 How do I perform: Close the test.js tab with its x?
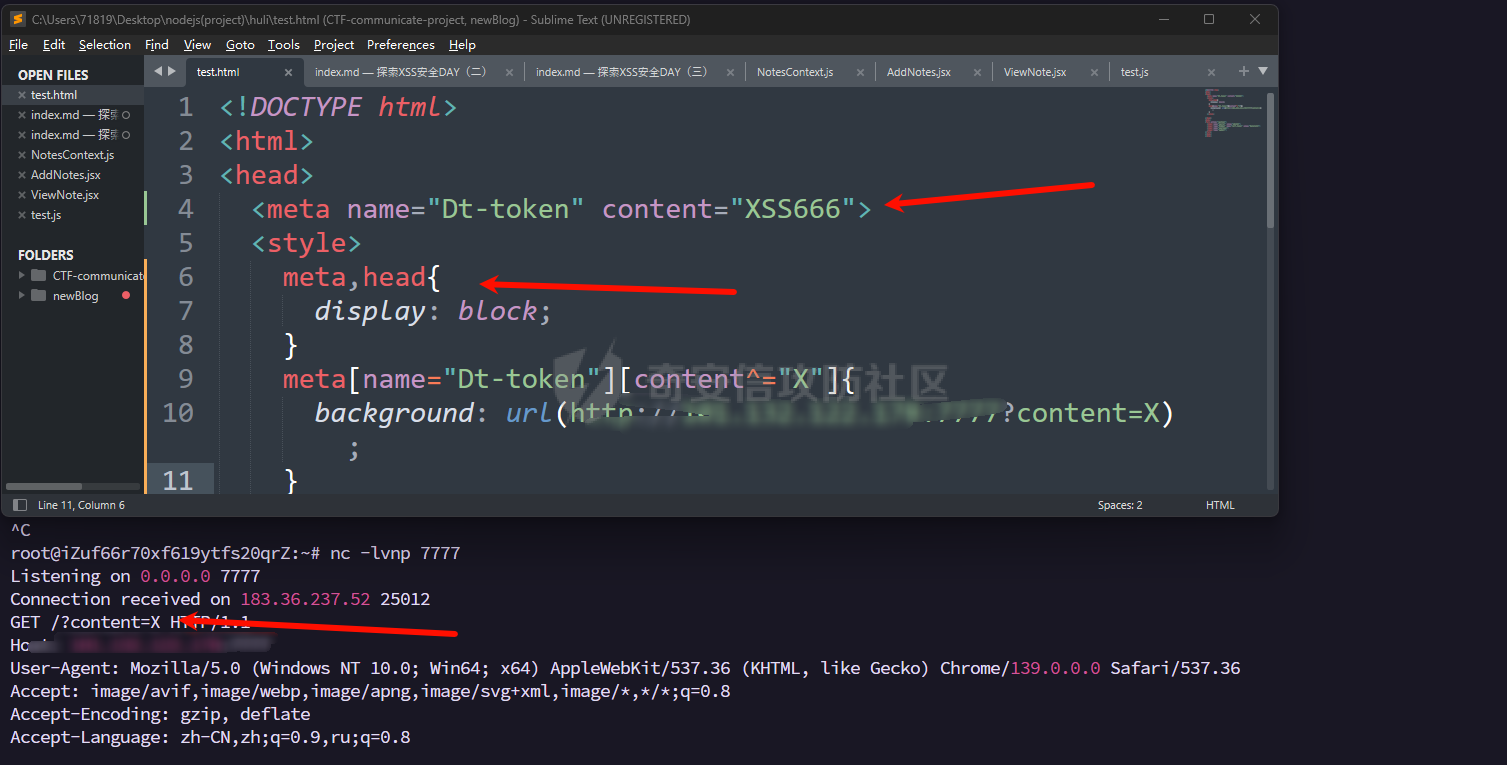[x=1211, y=72]
